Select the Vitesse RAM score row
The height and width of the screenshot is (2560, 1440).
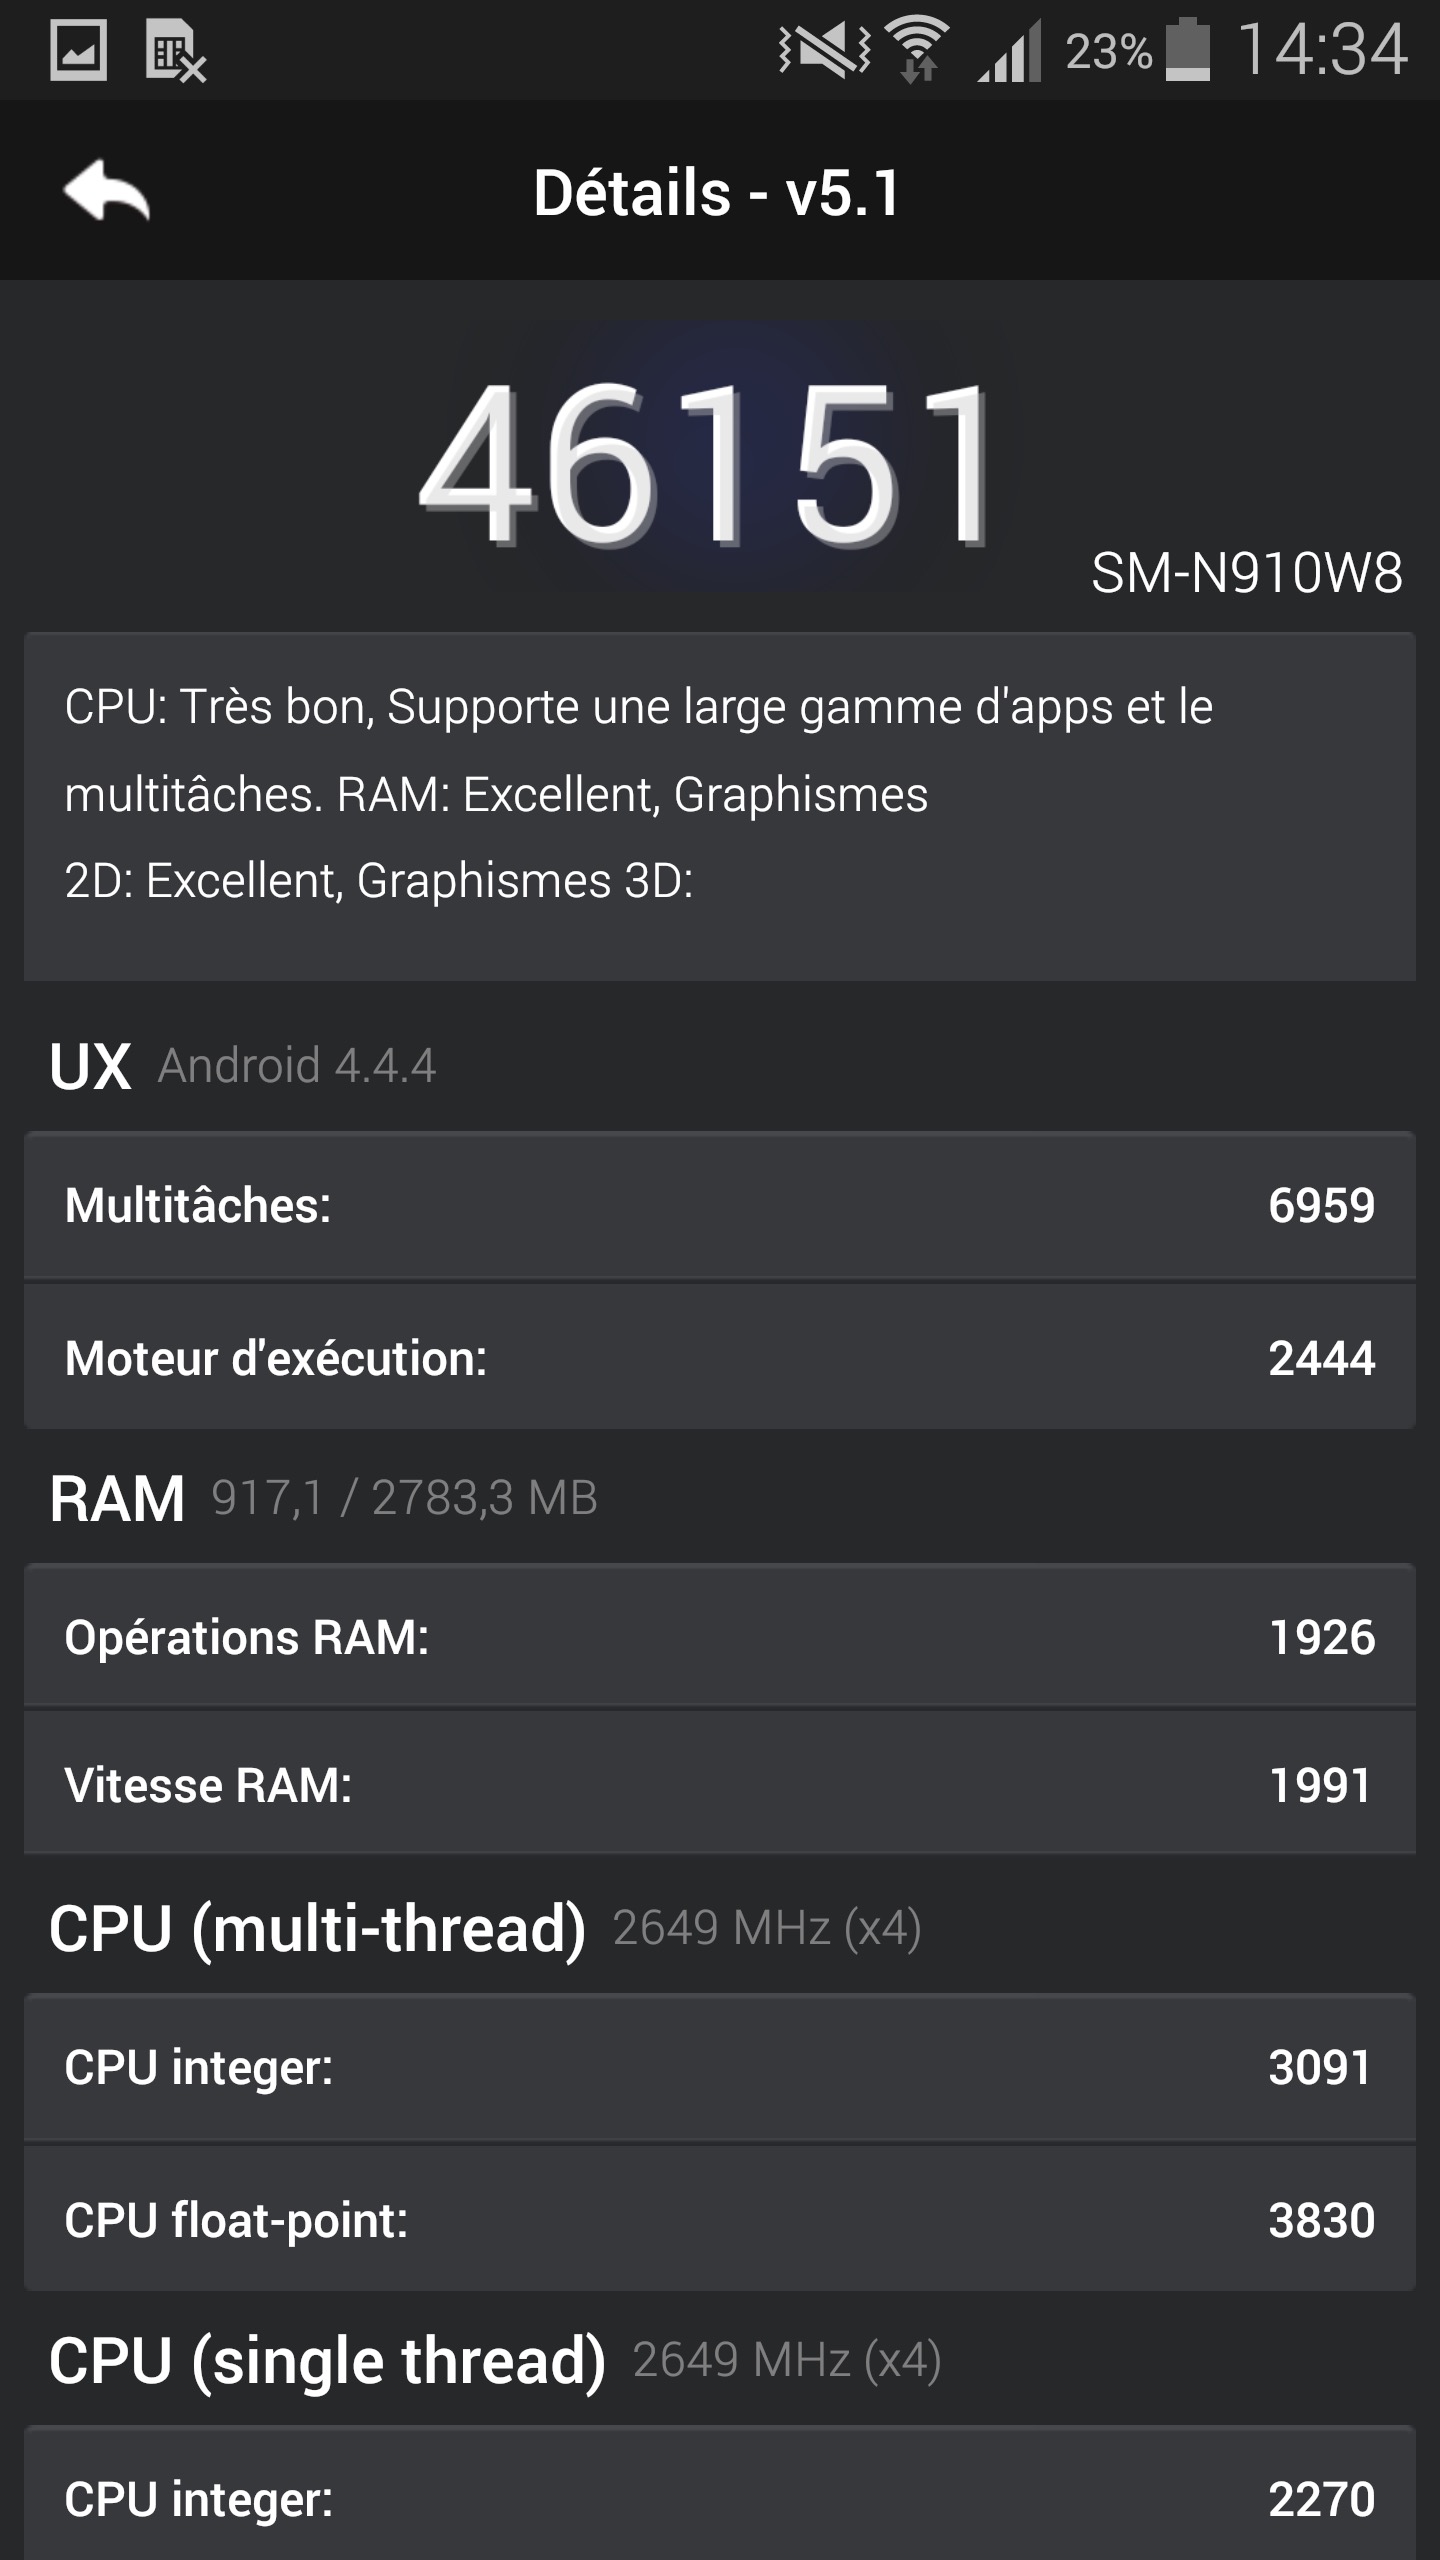pos(720,1785)
